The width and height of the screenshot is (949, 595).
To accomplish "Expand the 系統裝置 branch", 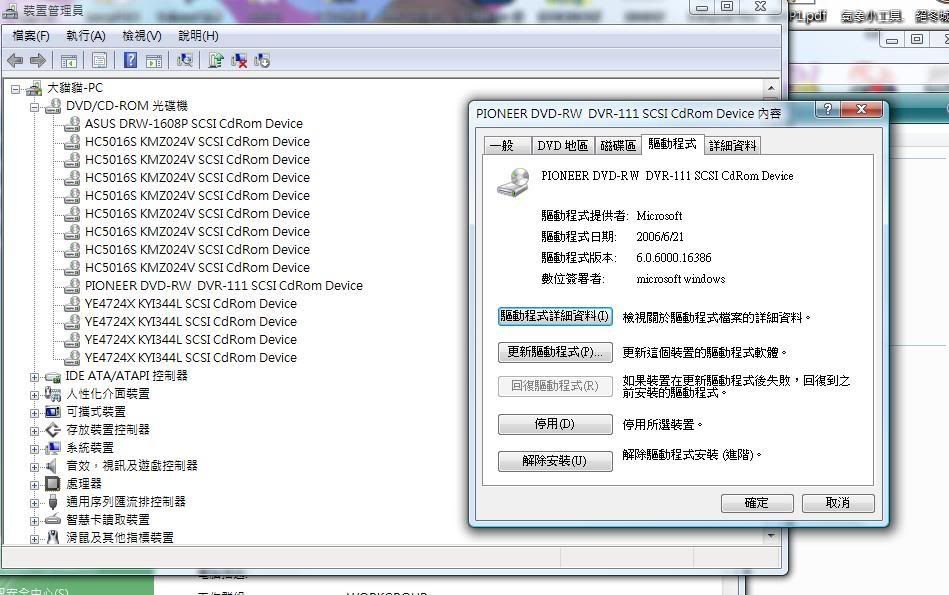I will pyautogui.click(x=34, y=449).
